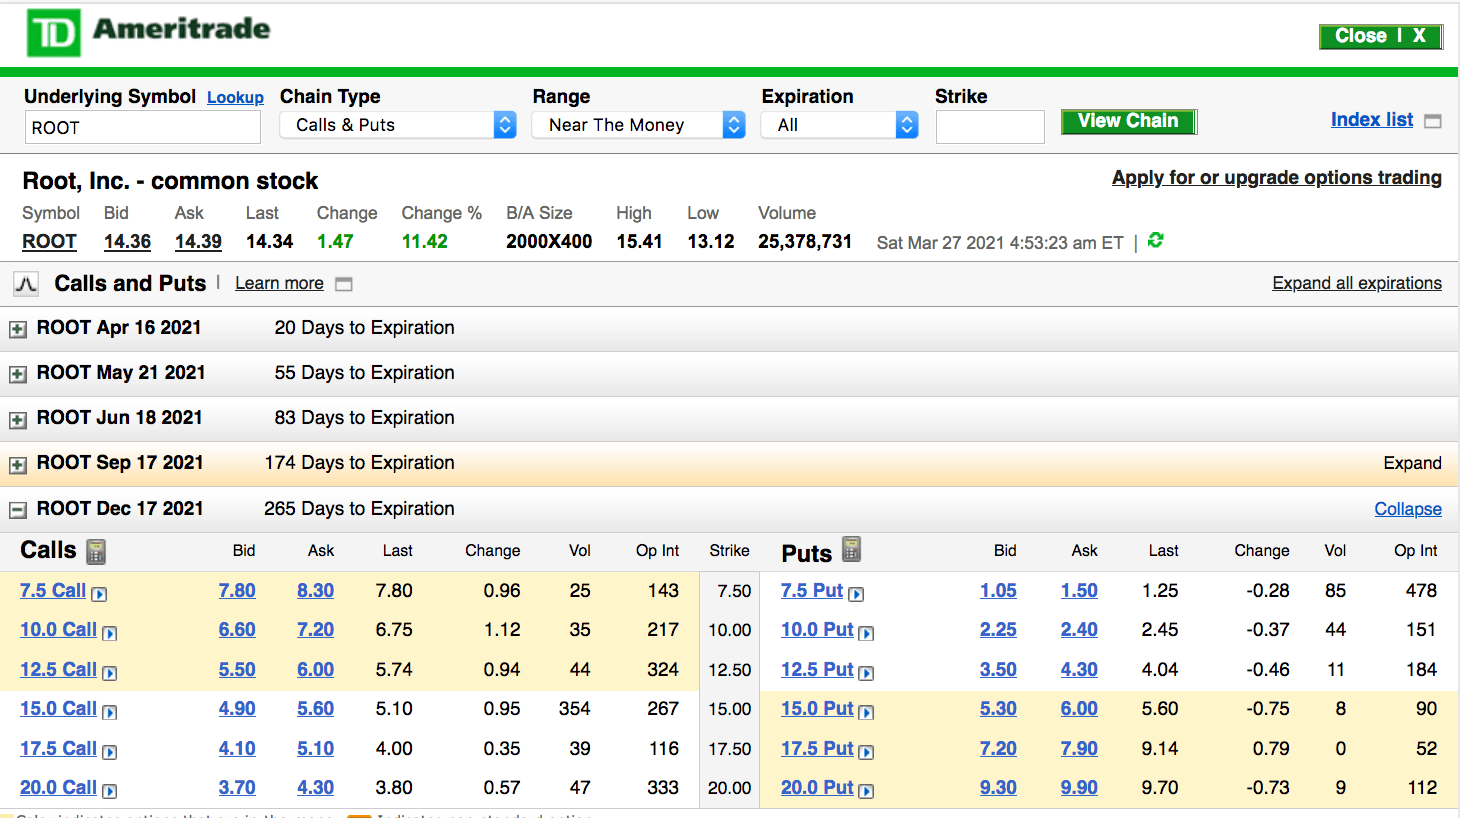
Task: Open the Puts calculator icon
Action: (x=851, y=549)
